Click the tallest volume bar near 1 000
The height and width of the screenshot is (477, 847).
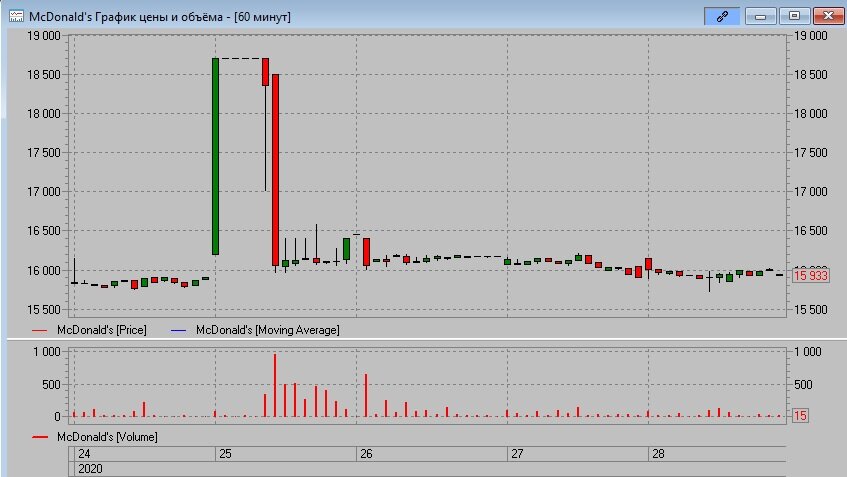[x=275, y=385]
